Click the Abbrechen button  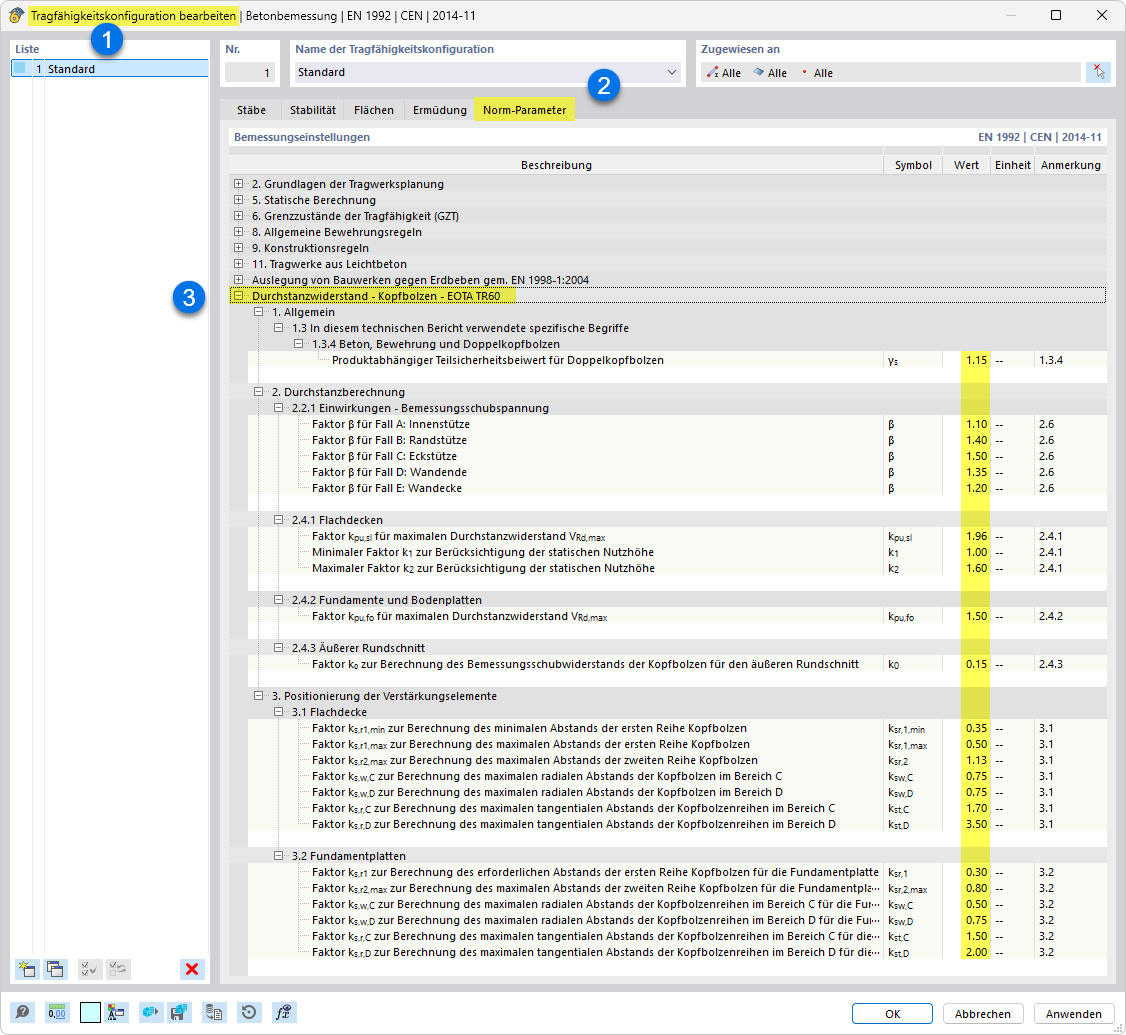[982, 1013]
